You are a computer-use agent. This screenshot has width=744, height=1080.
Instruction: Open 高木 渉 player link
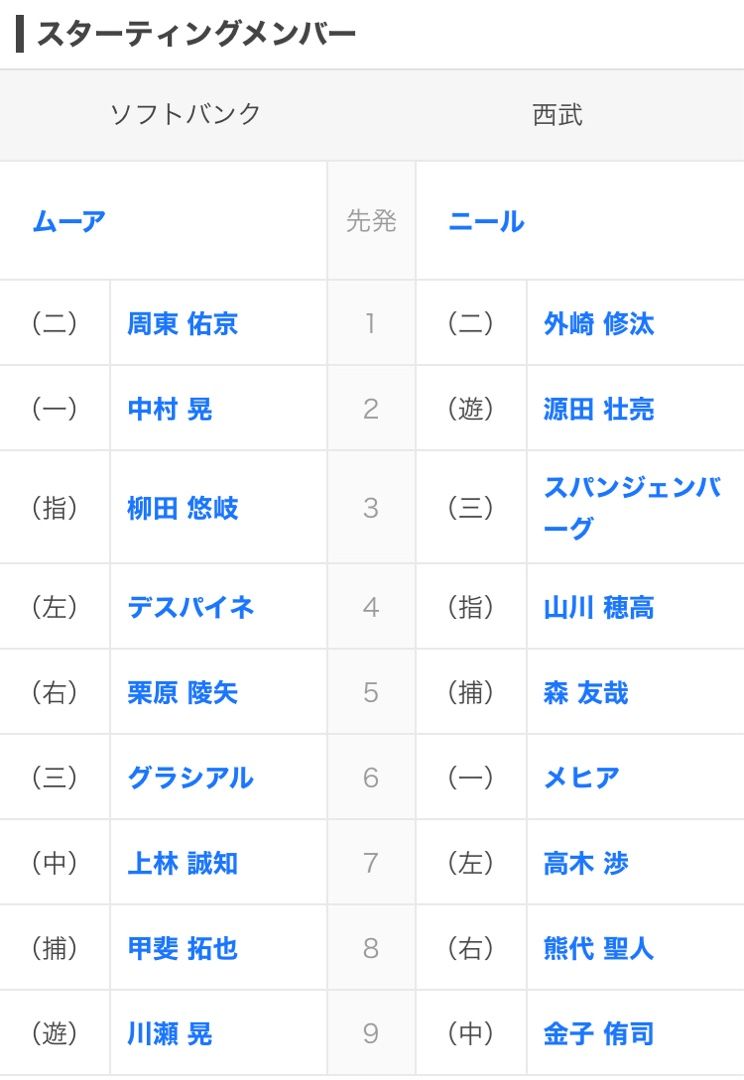click(x=586, y=863)
